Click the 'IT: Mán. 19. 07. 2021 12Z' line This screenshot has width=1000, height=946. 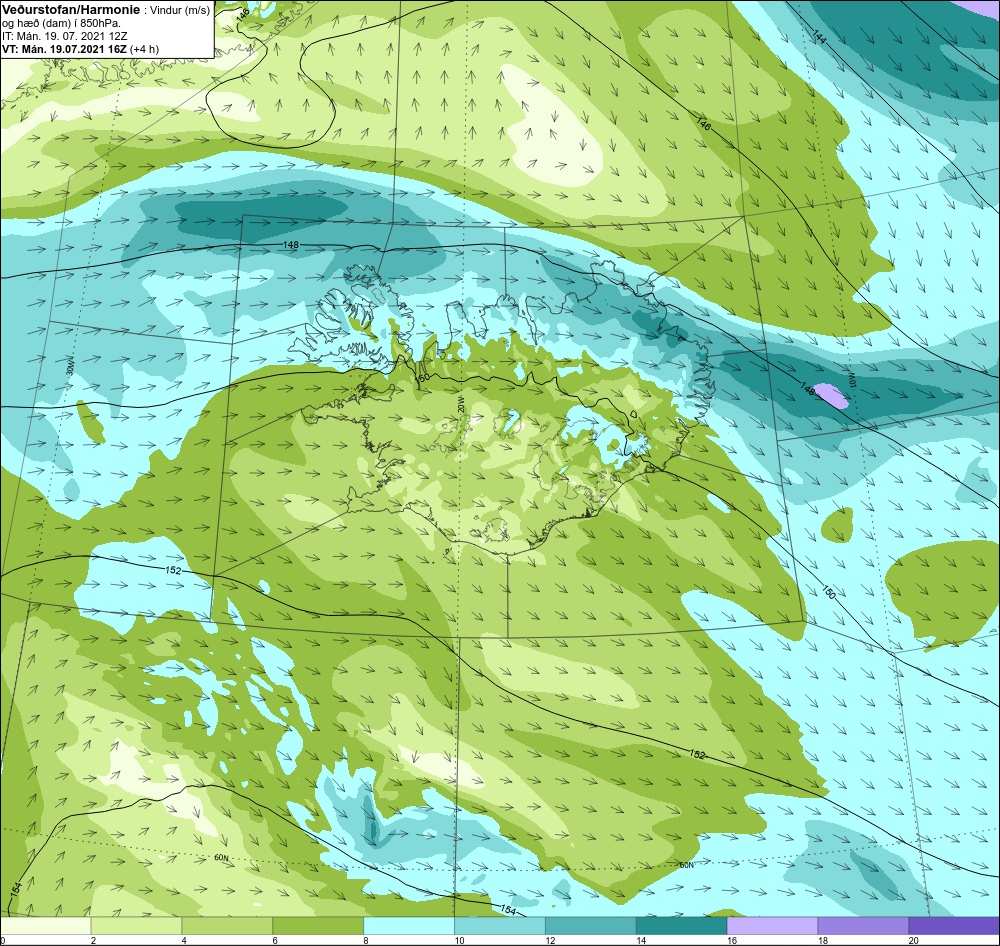click(64, 36)
